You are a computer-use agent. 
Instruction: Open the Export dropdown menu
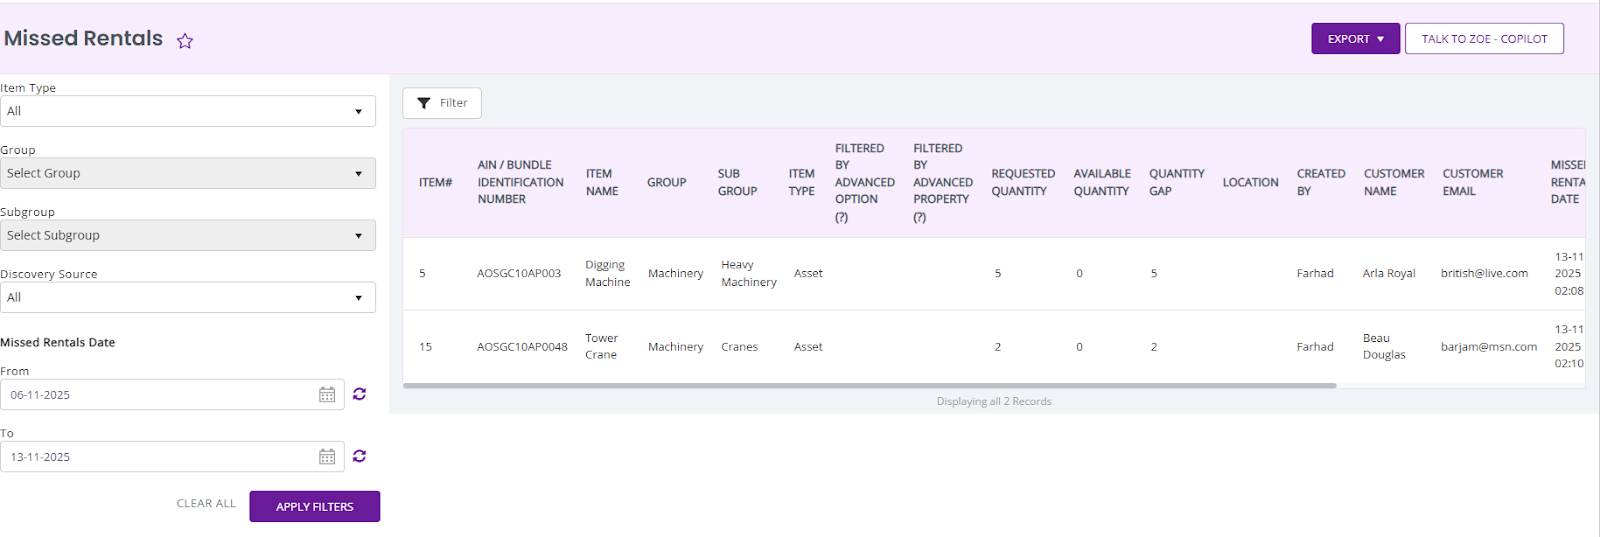click(1355, 39)
